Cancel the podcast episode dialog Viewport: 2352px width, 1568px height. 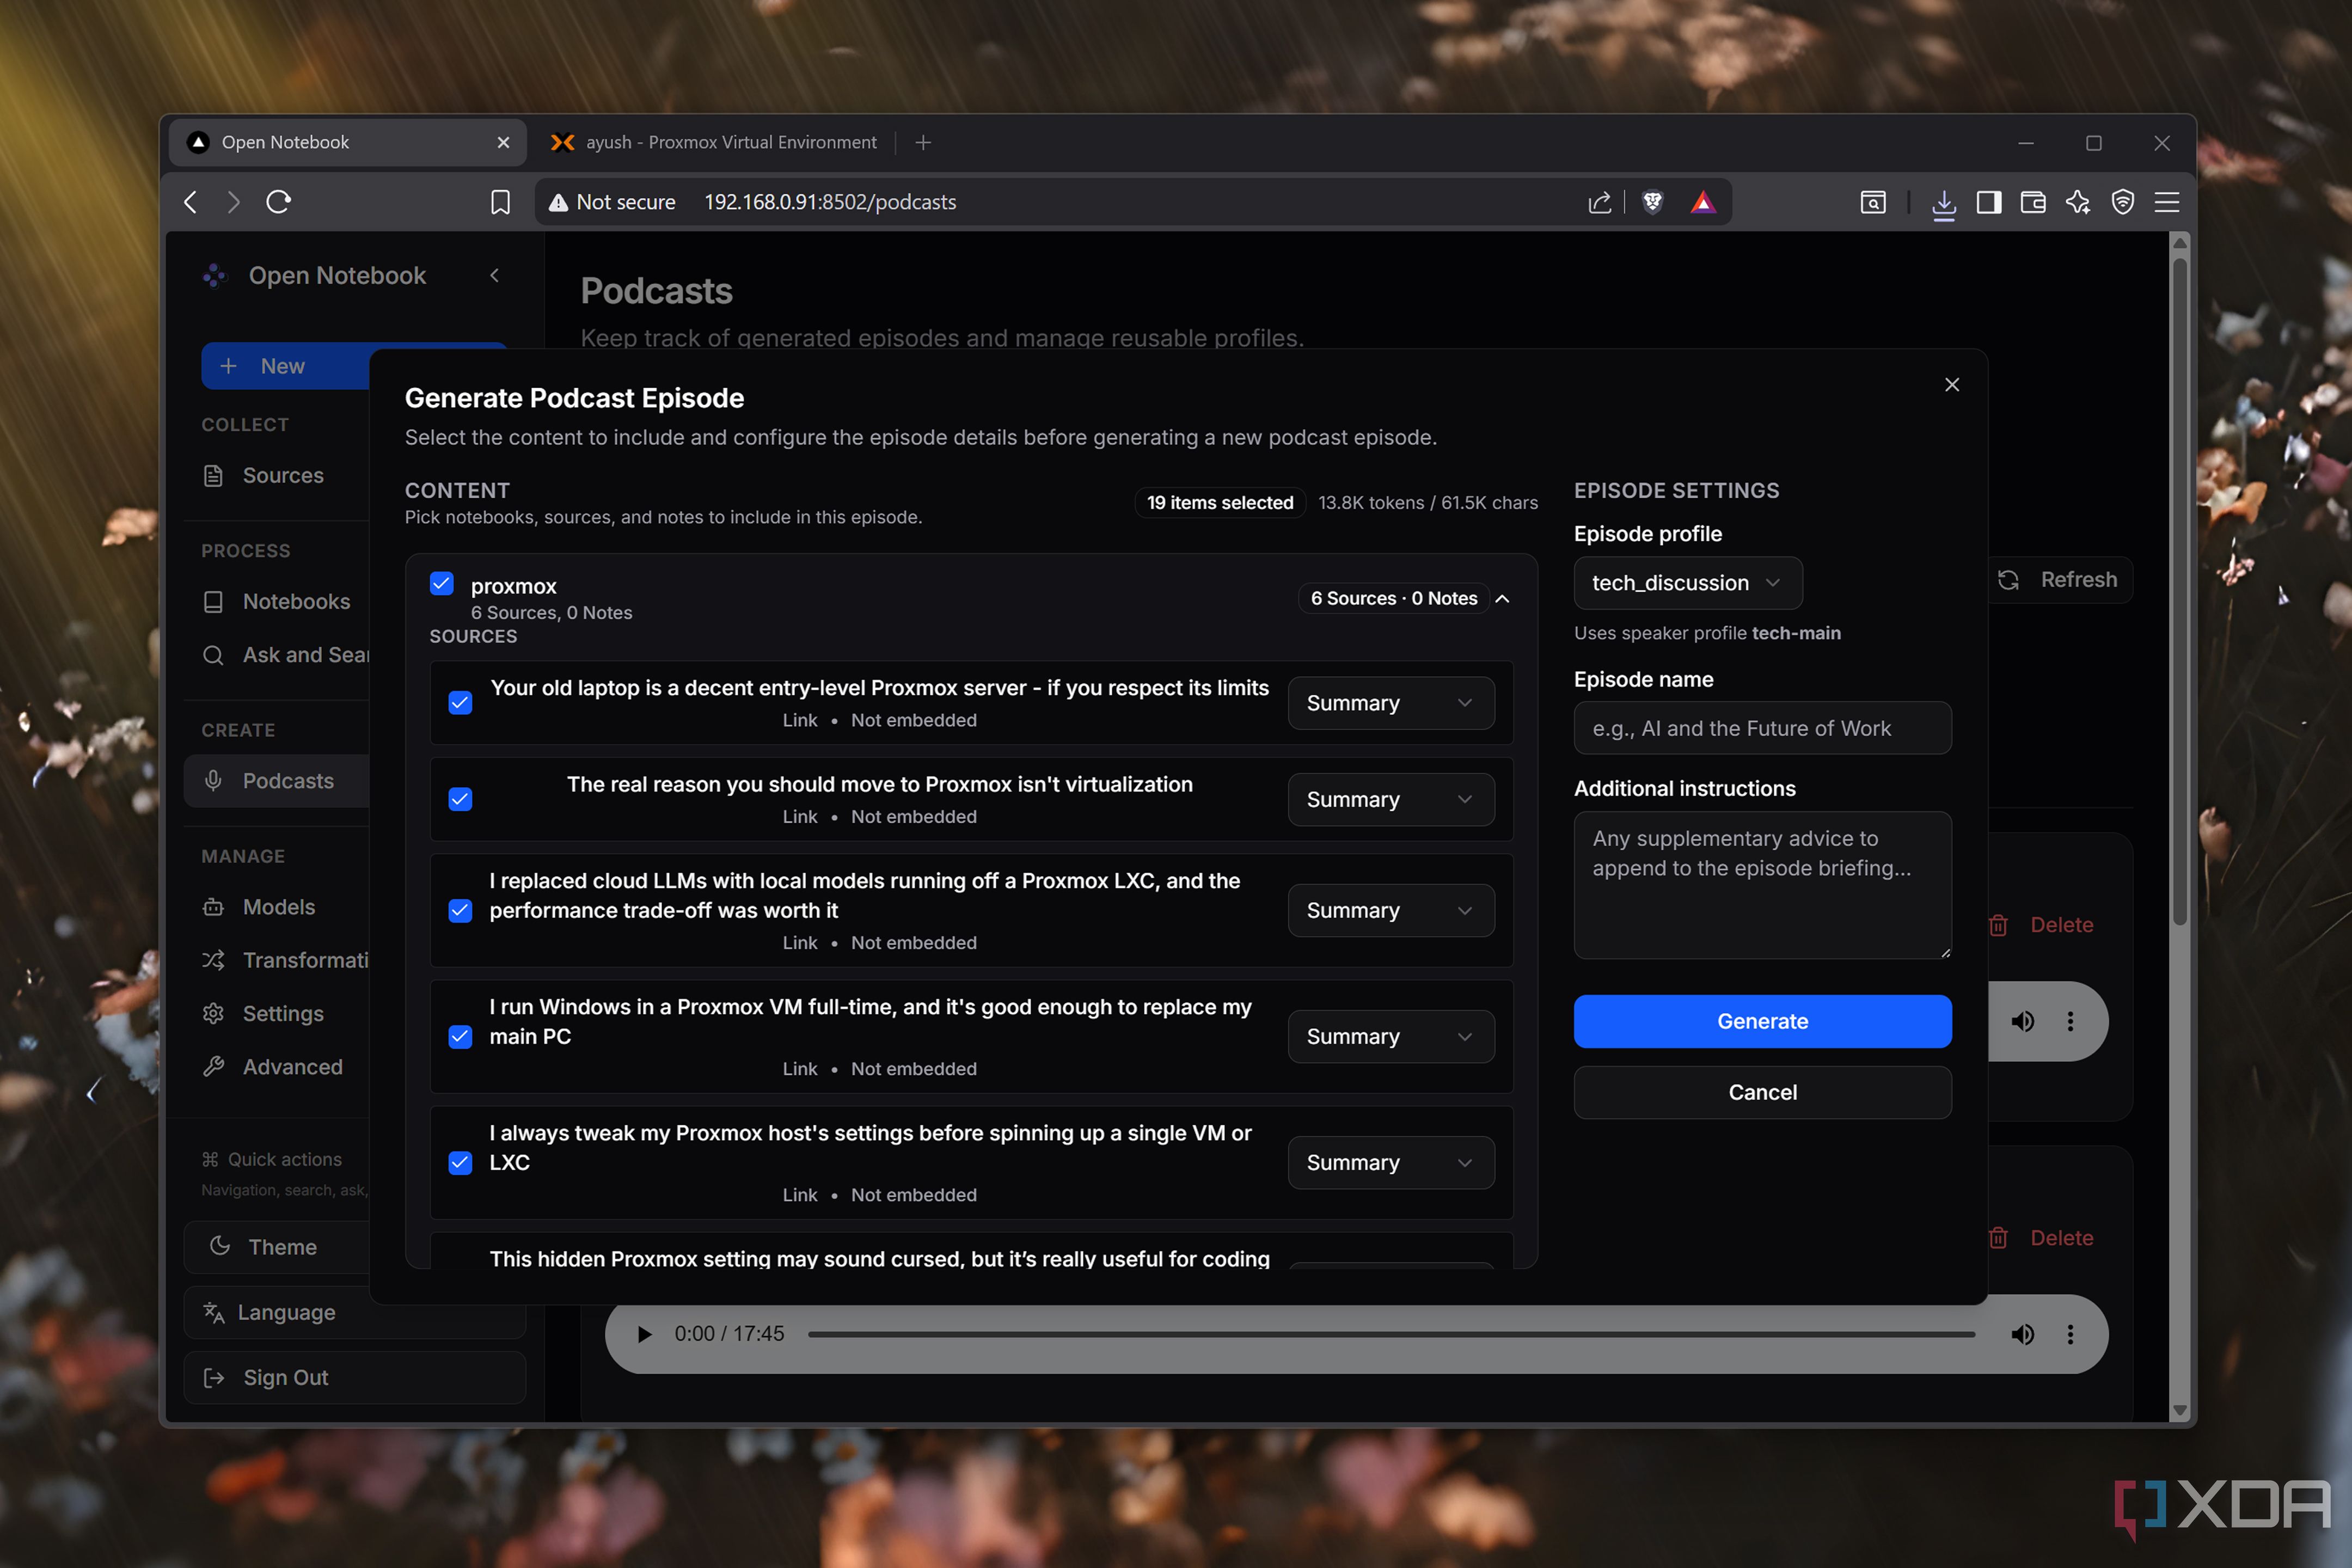coord(1762,1092)
